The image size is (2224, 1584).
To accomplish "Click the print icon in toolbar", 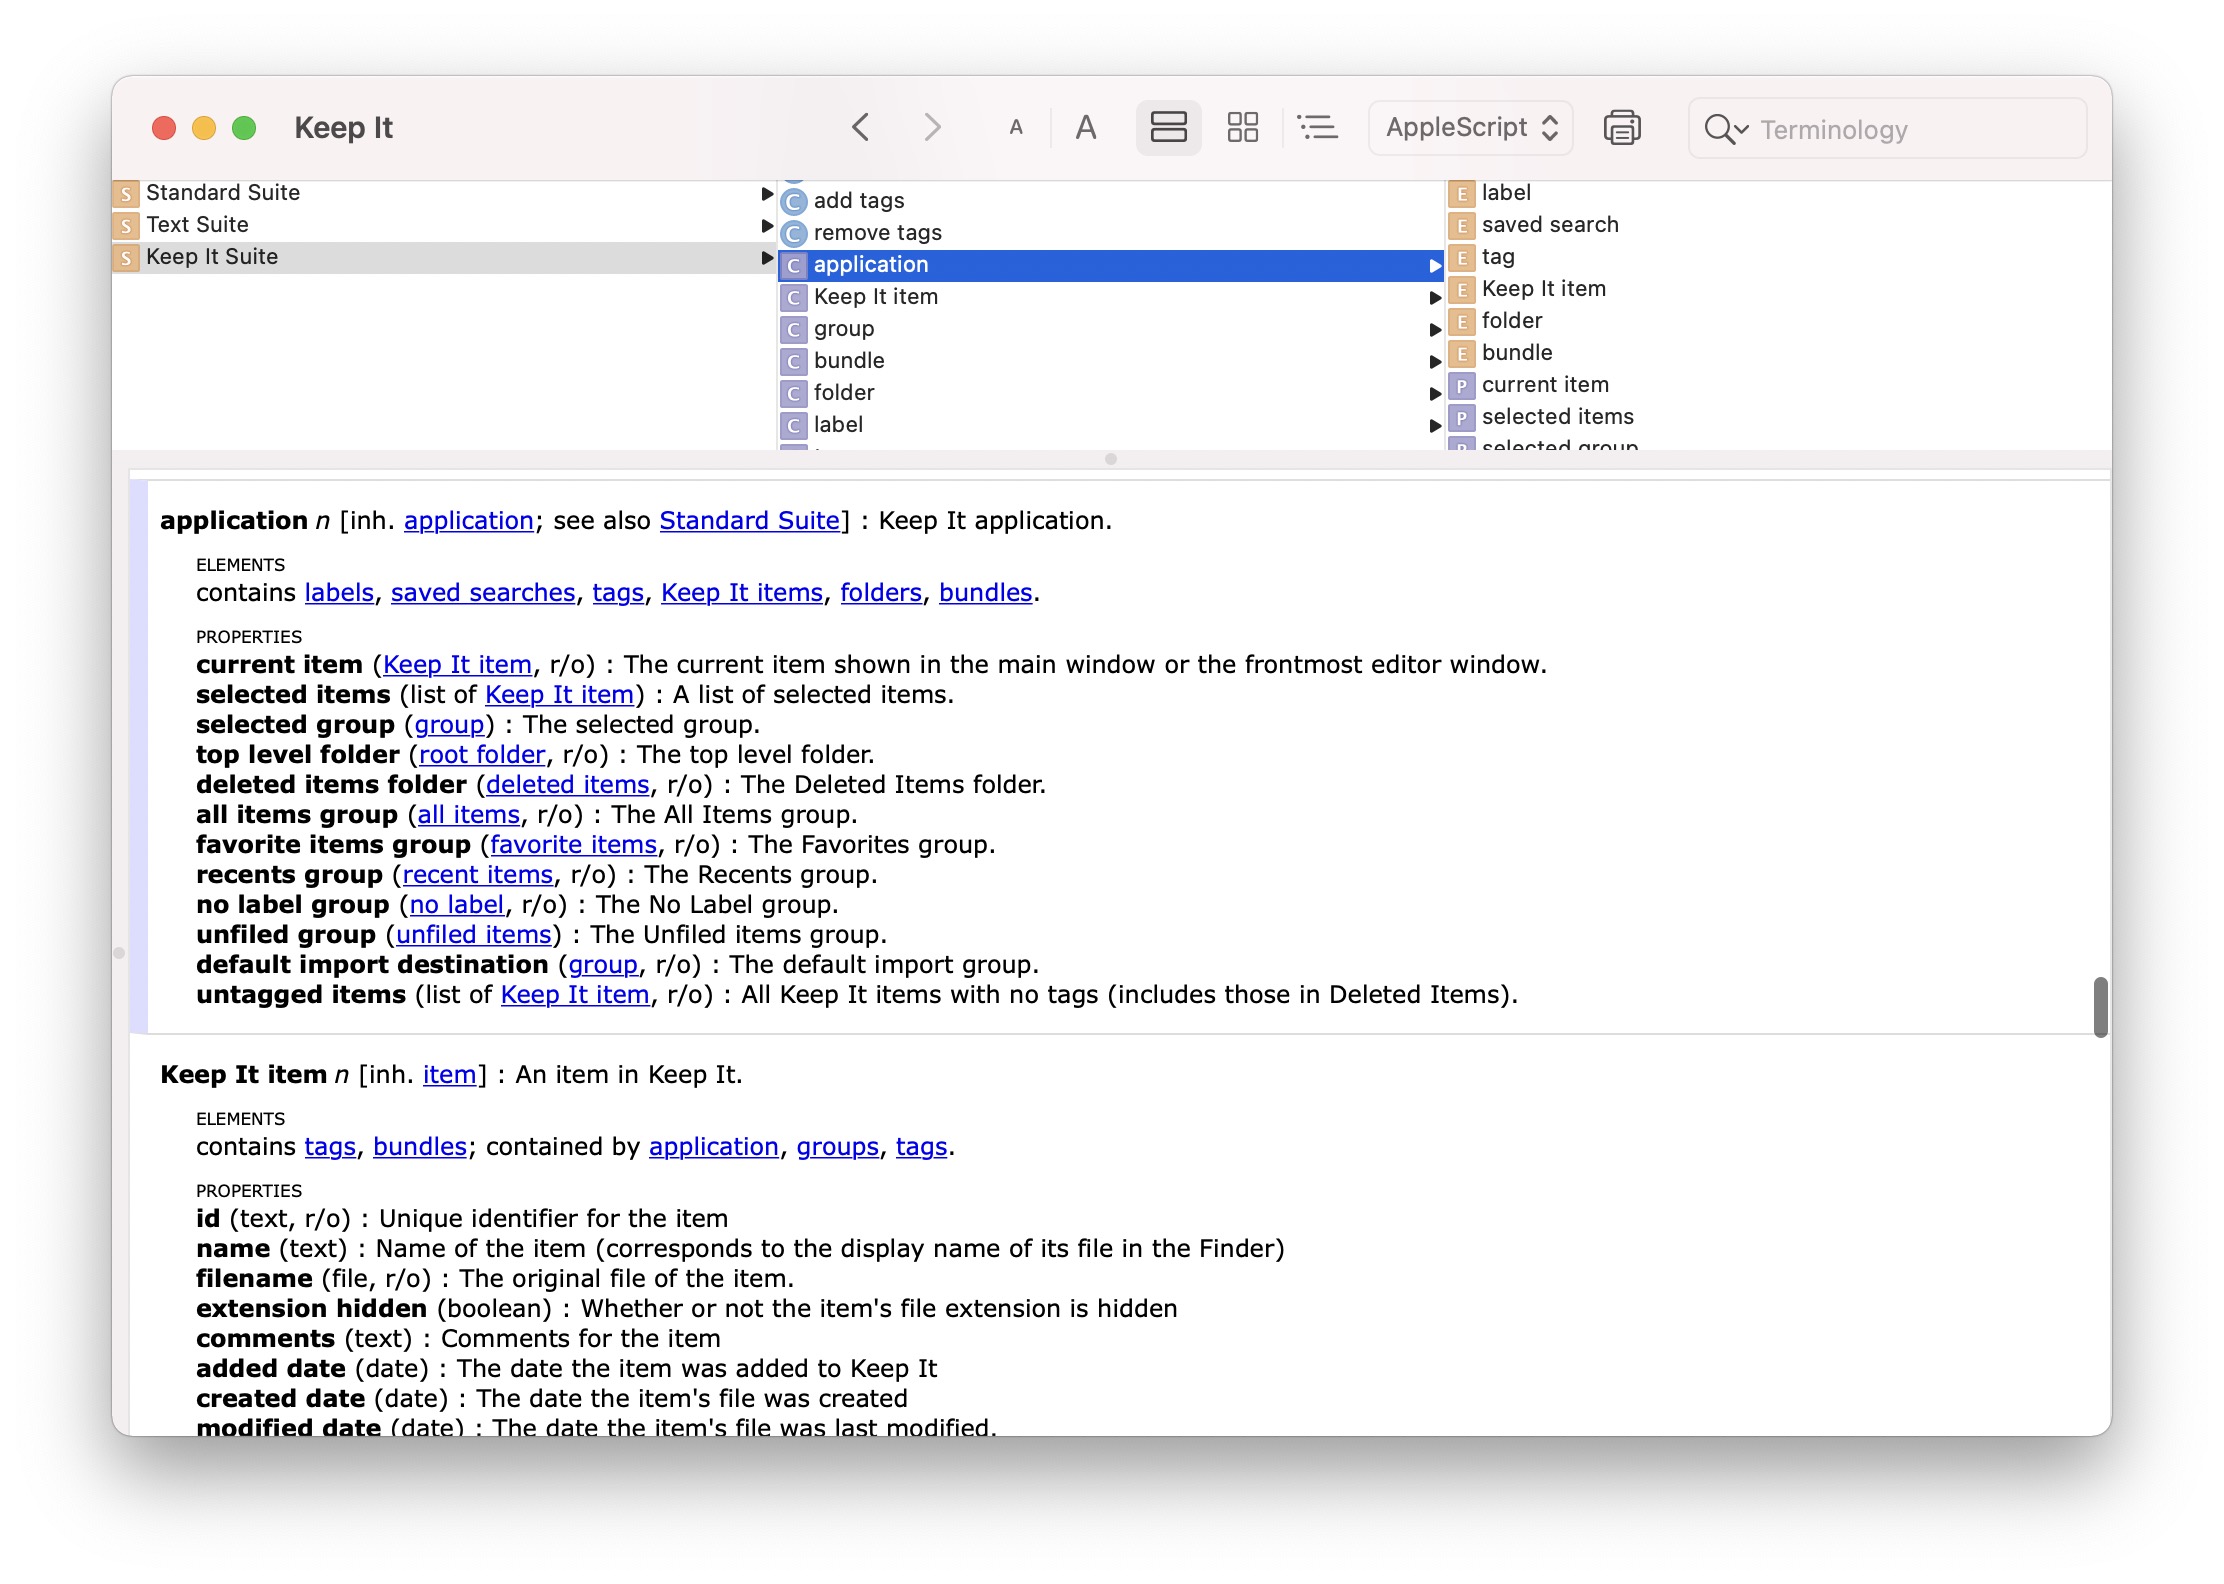I will point(1621,128).
